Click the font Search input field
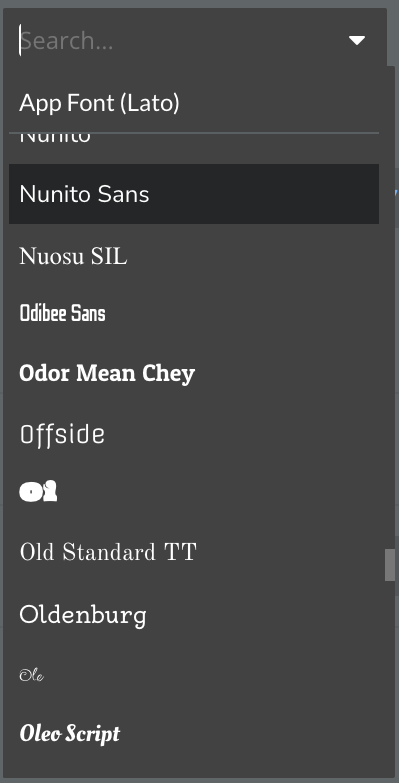 click(180, 40)
